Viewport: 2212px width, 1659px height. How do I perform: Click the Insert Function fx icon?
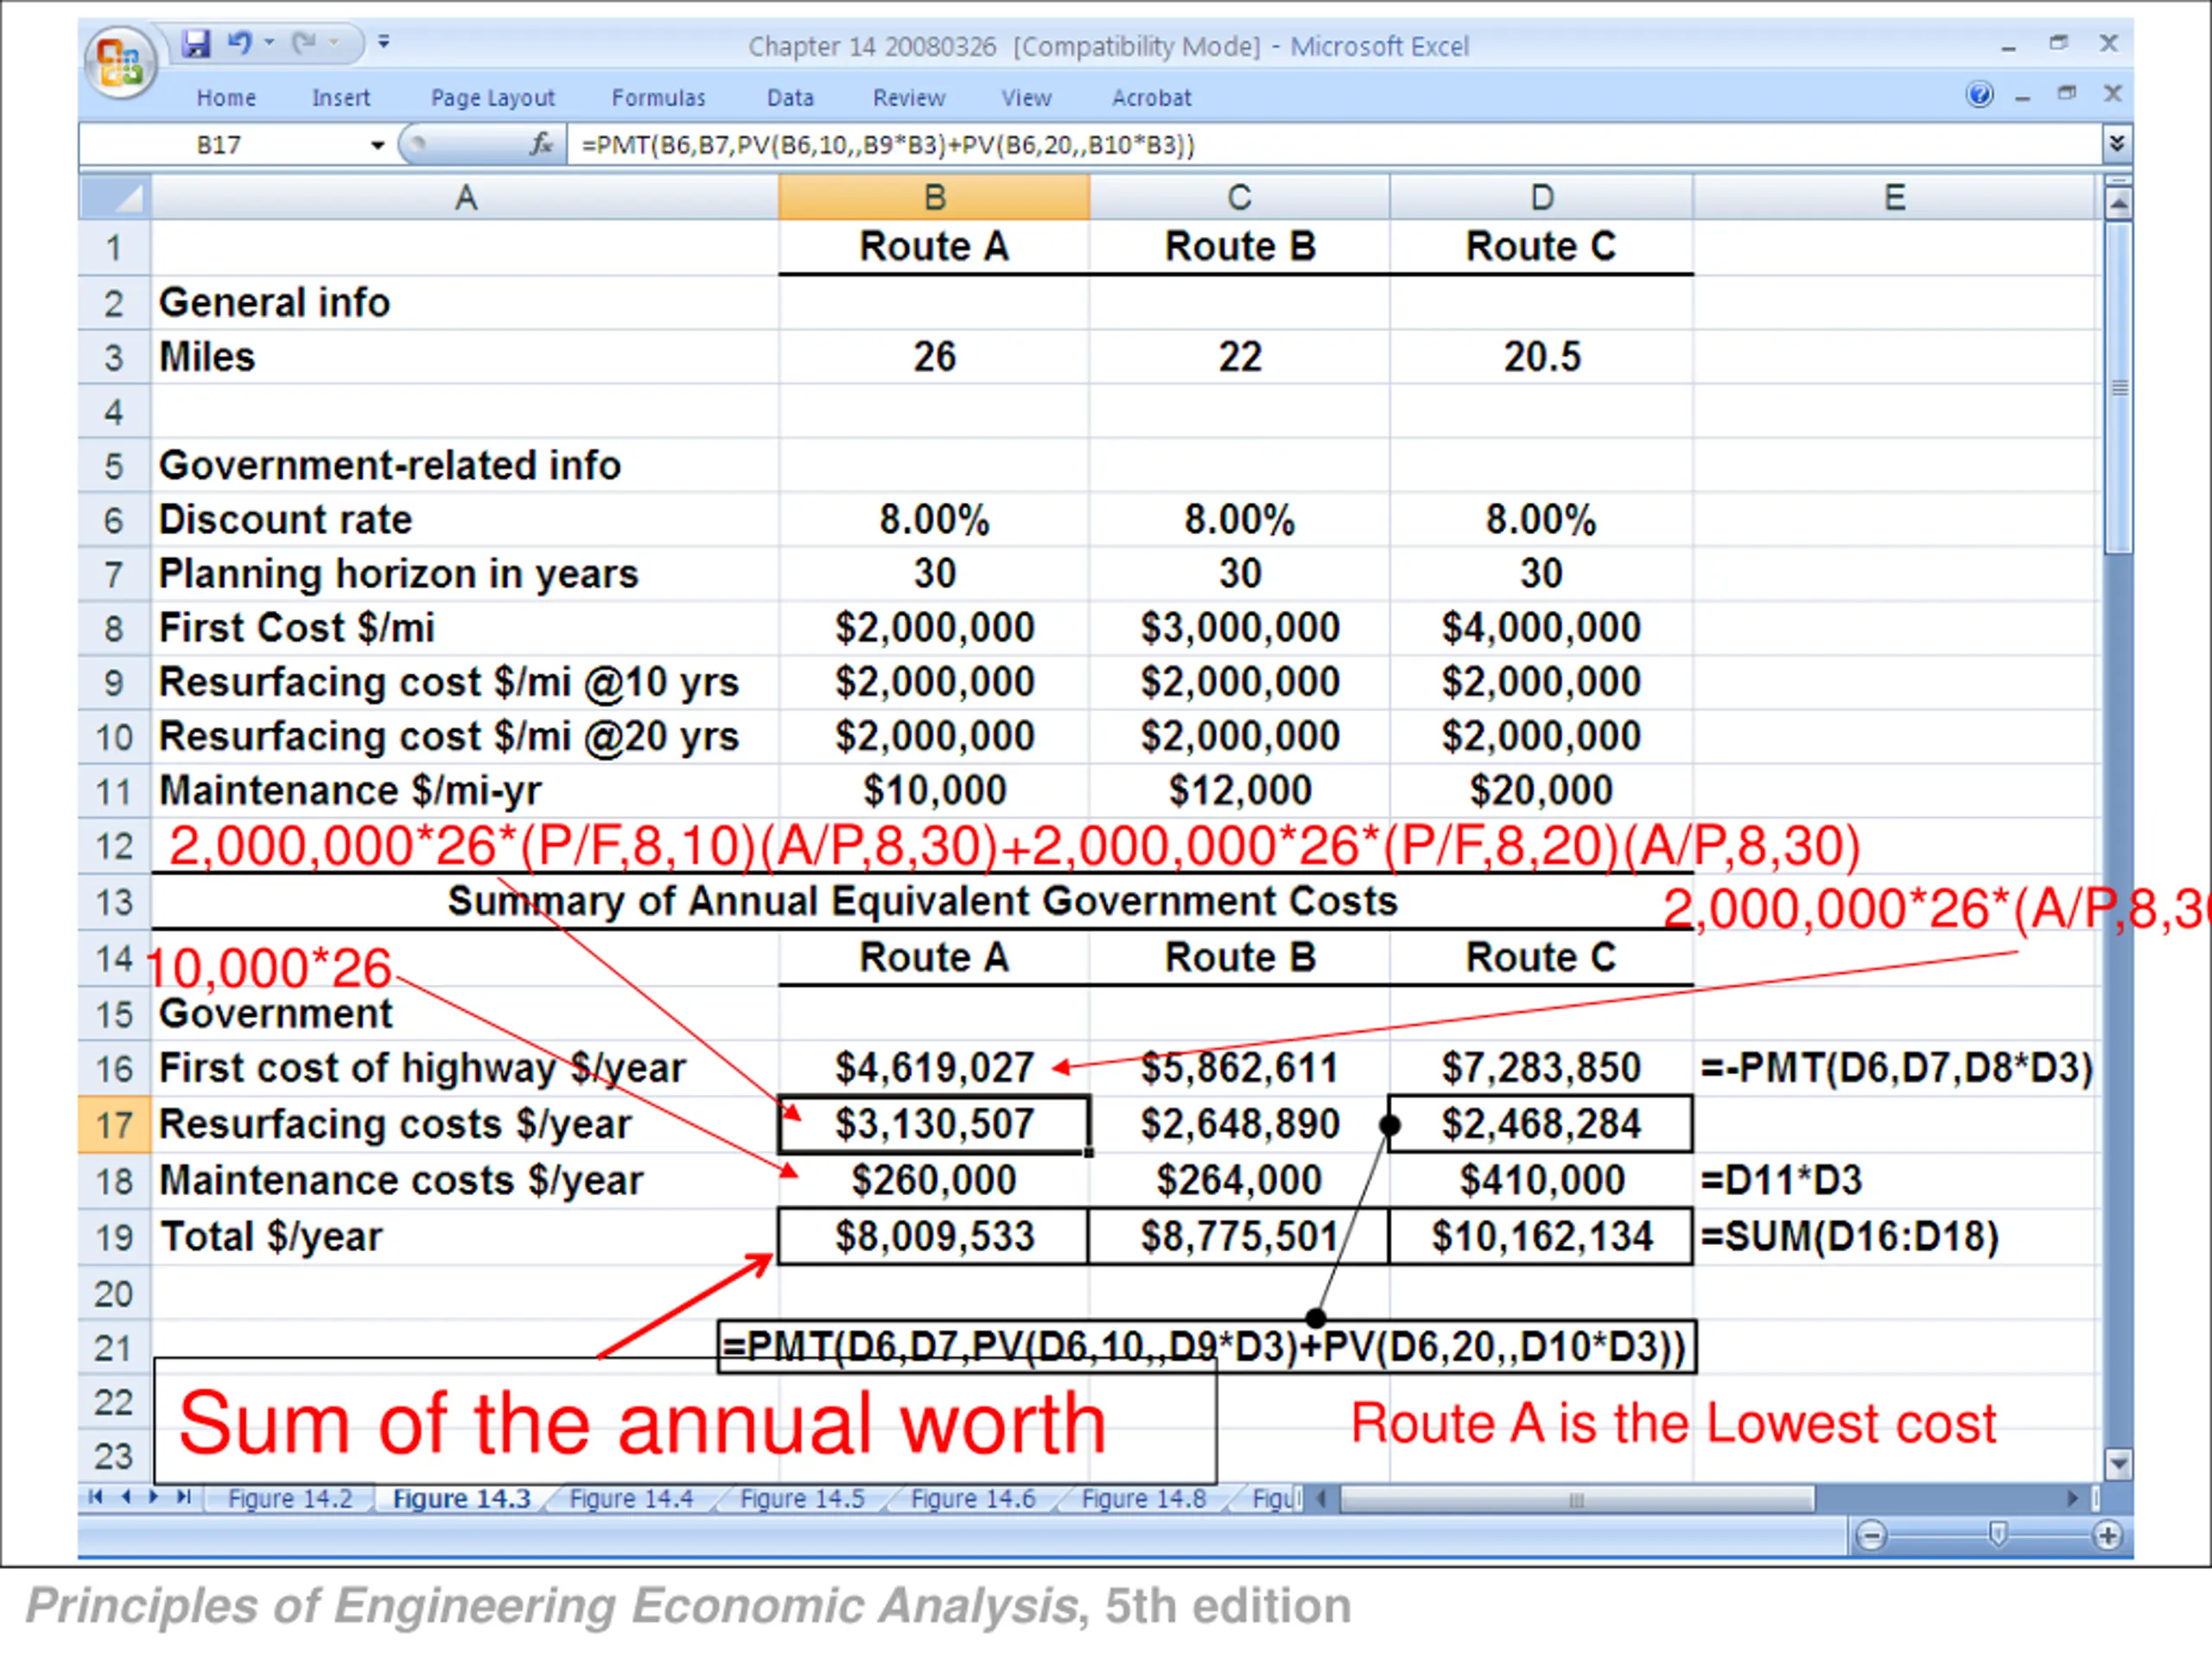(541, 145)
